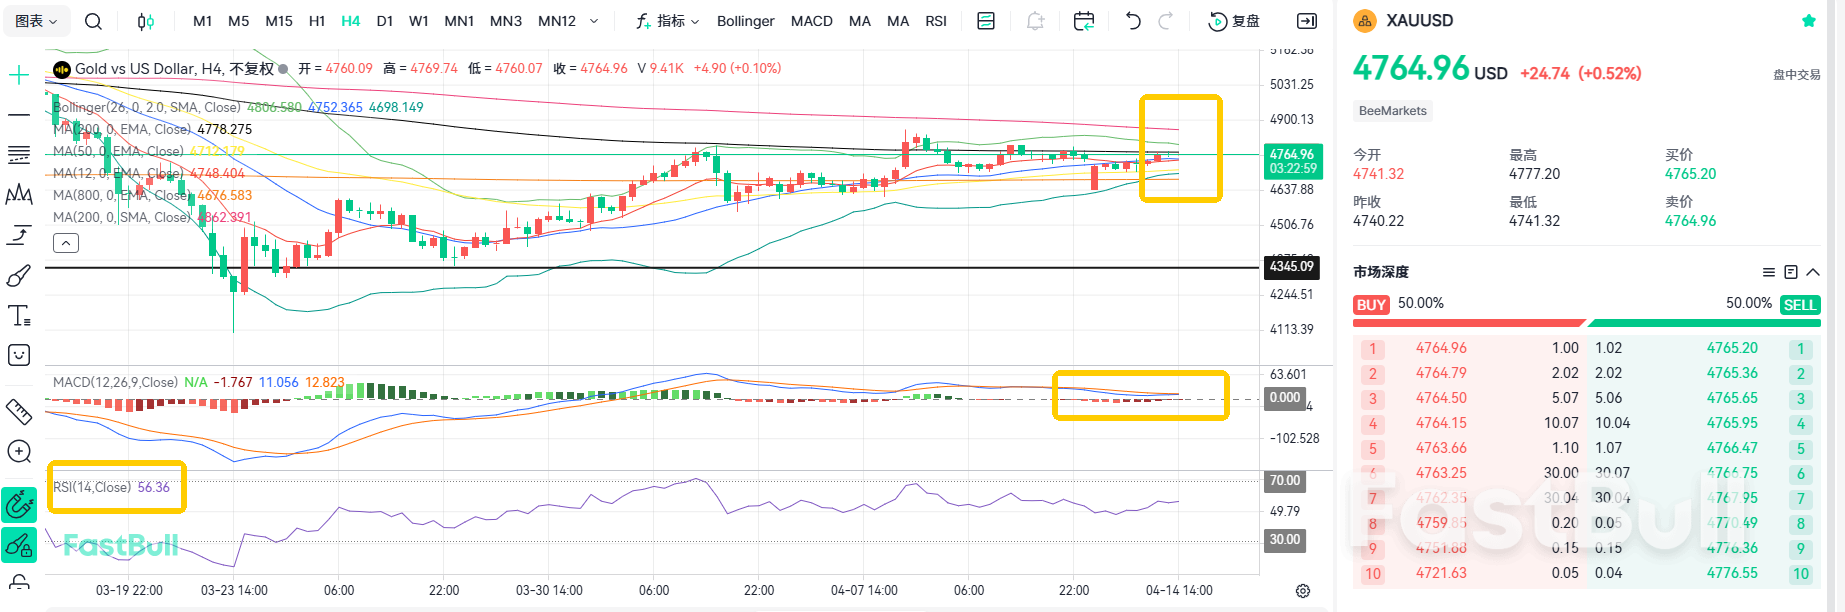Viewport: 1845px width, 612px height.
Task: Pick the ruler measurement tool
Action: (x=19, y=411)
